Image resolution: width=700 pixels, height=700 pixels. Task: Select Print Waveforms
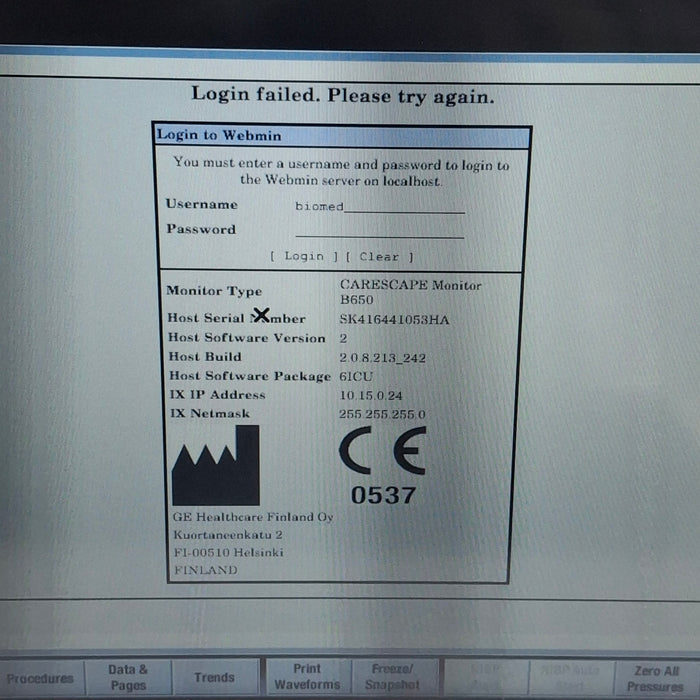tap(307, 676)
